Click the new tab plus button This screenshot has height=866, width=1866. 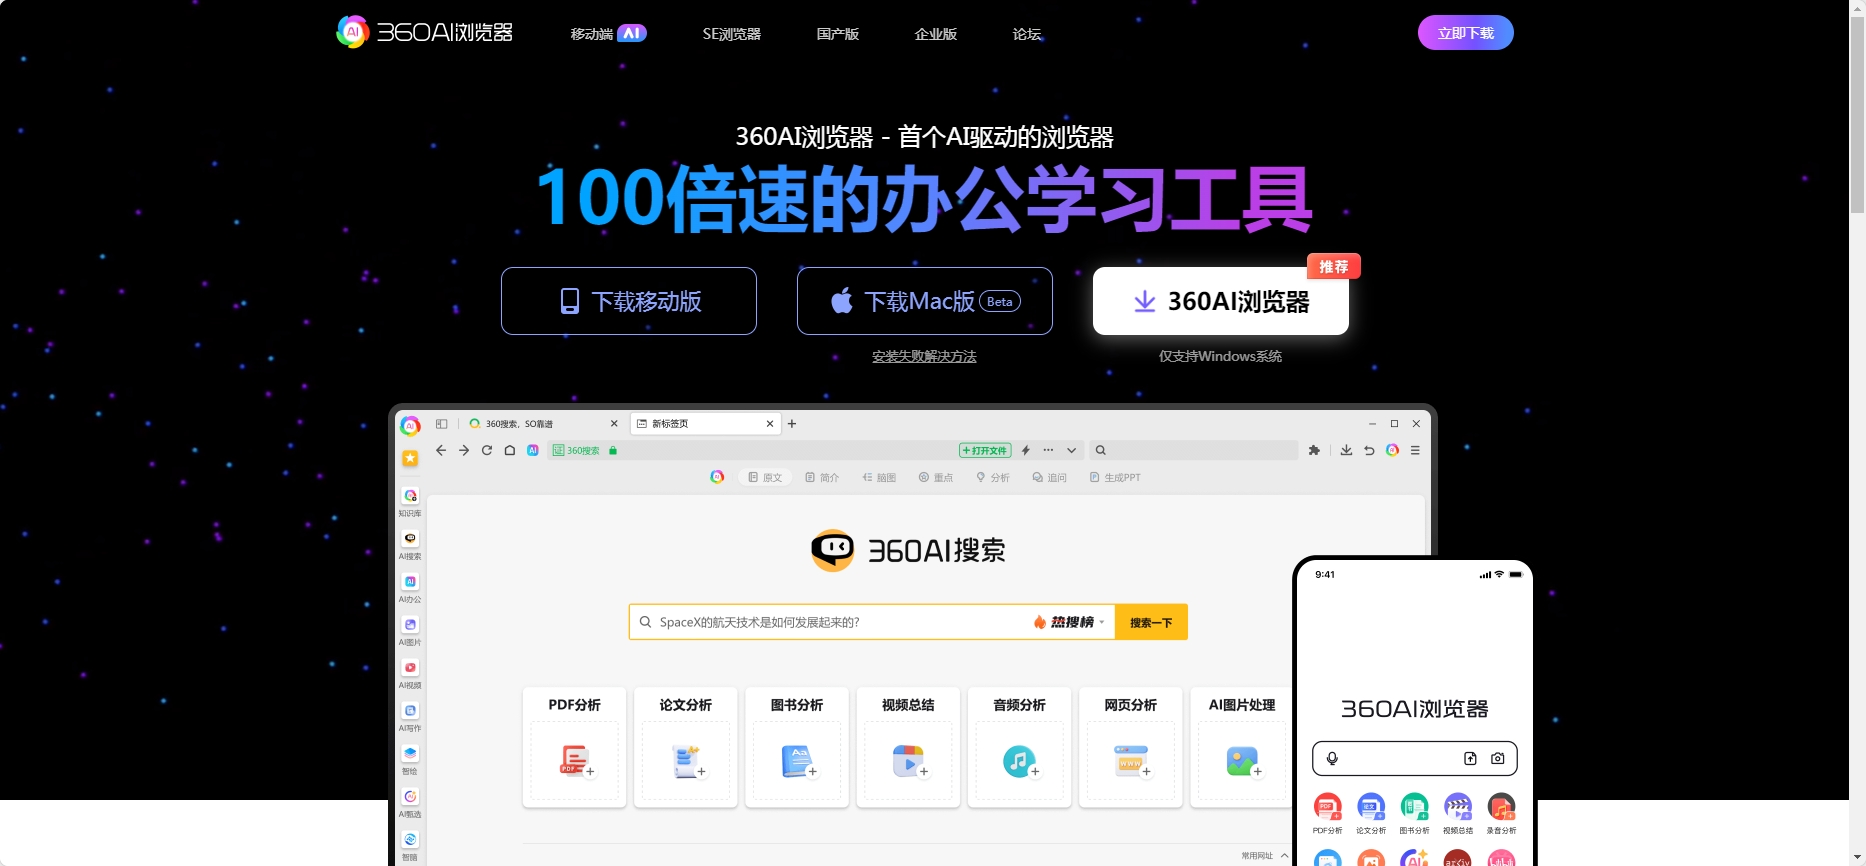pos(792,424)
